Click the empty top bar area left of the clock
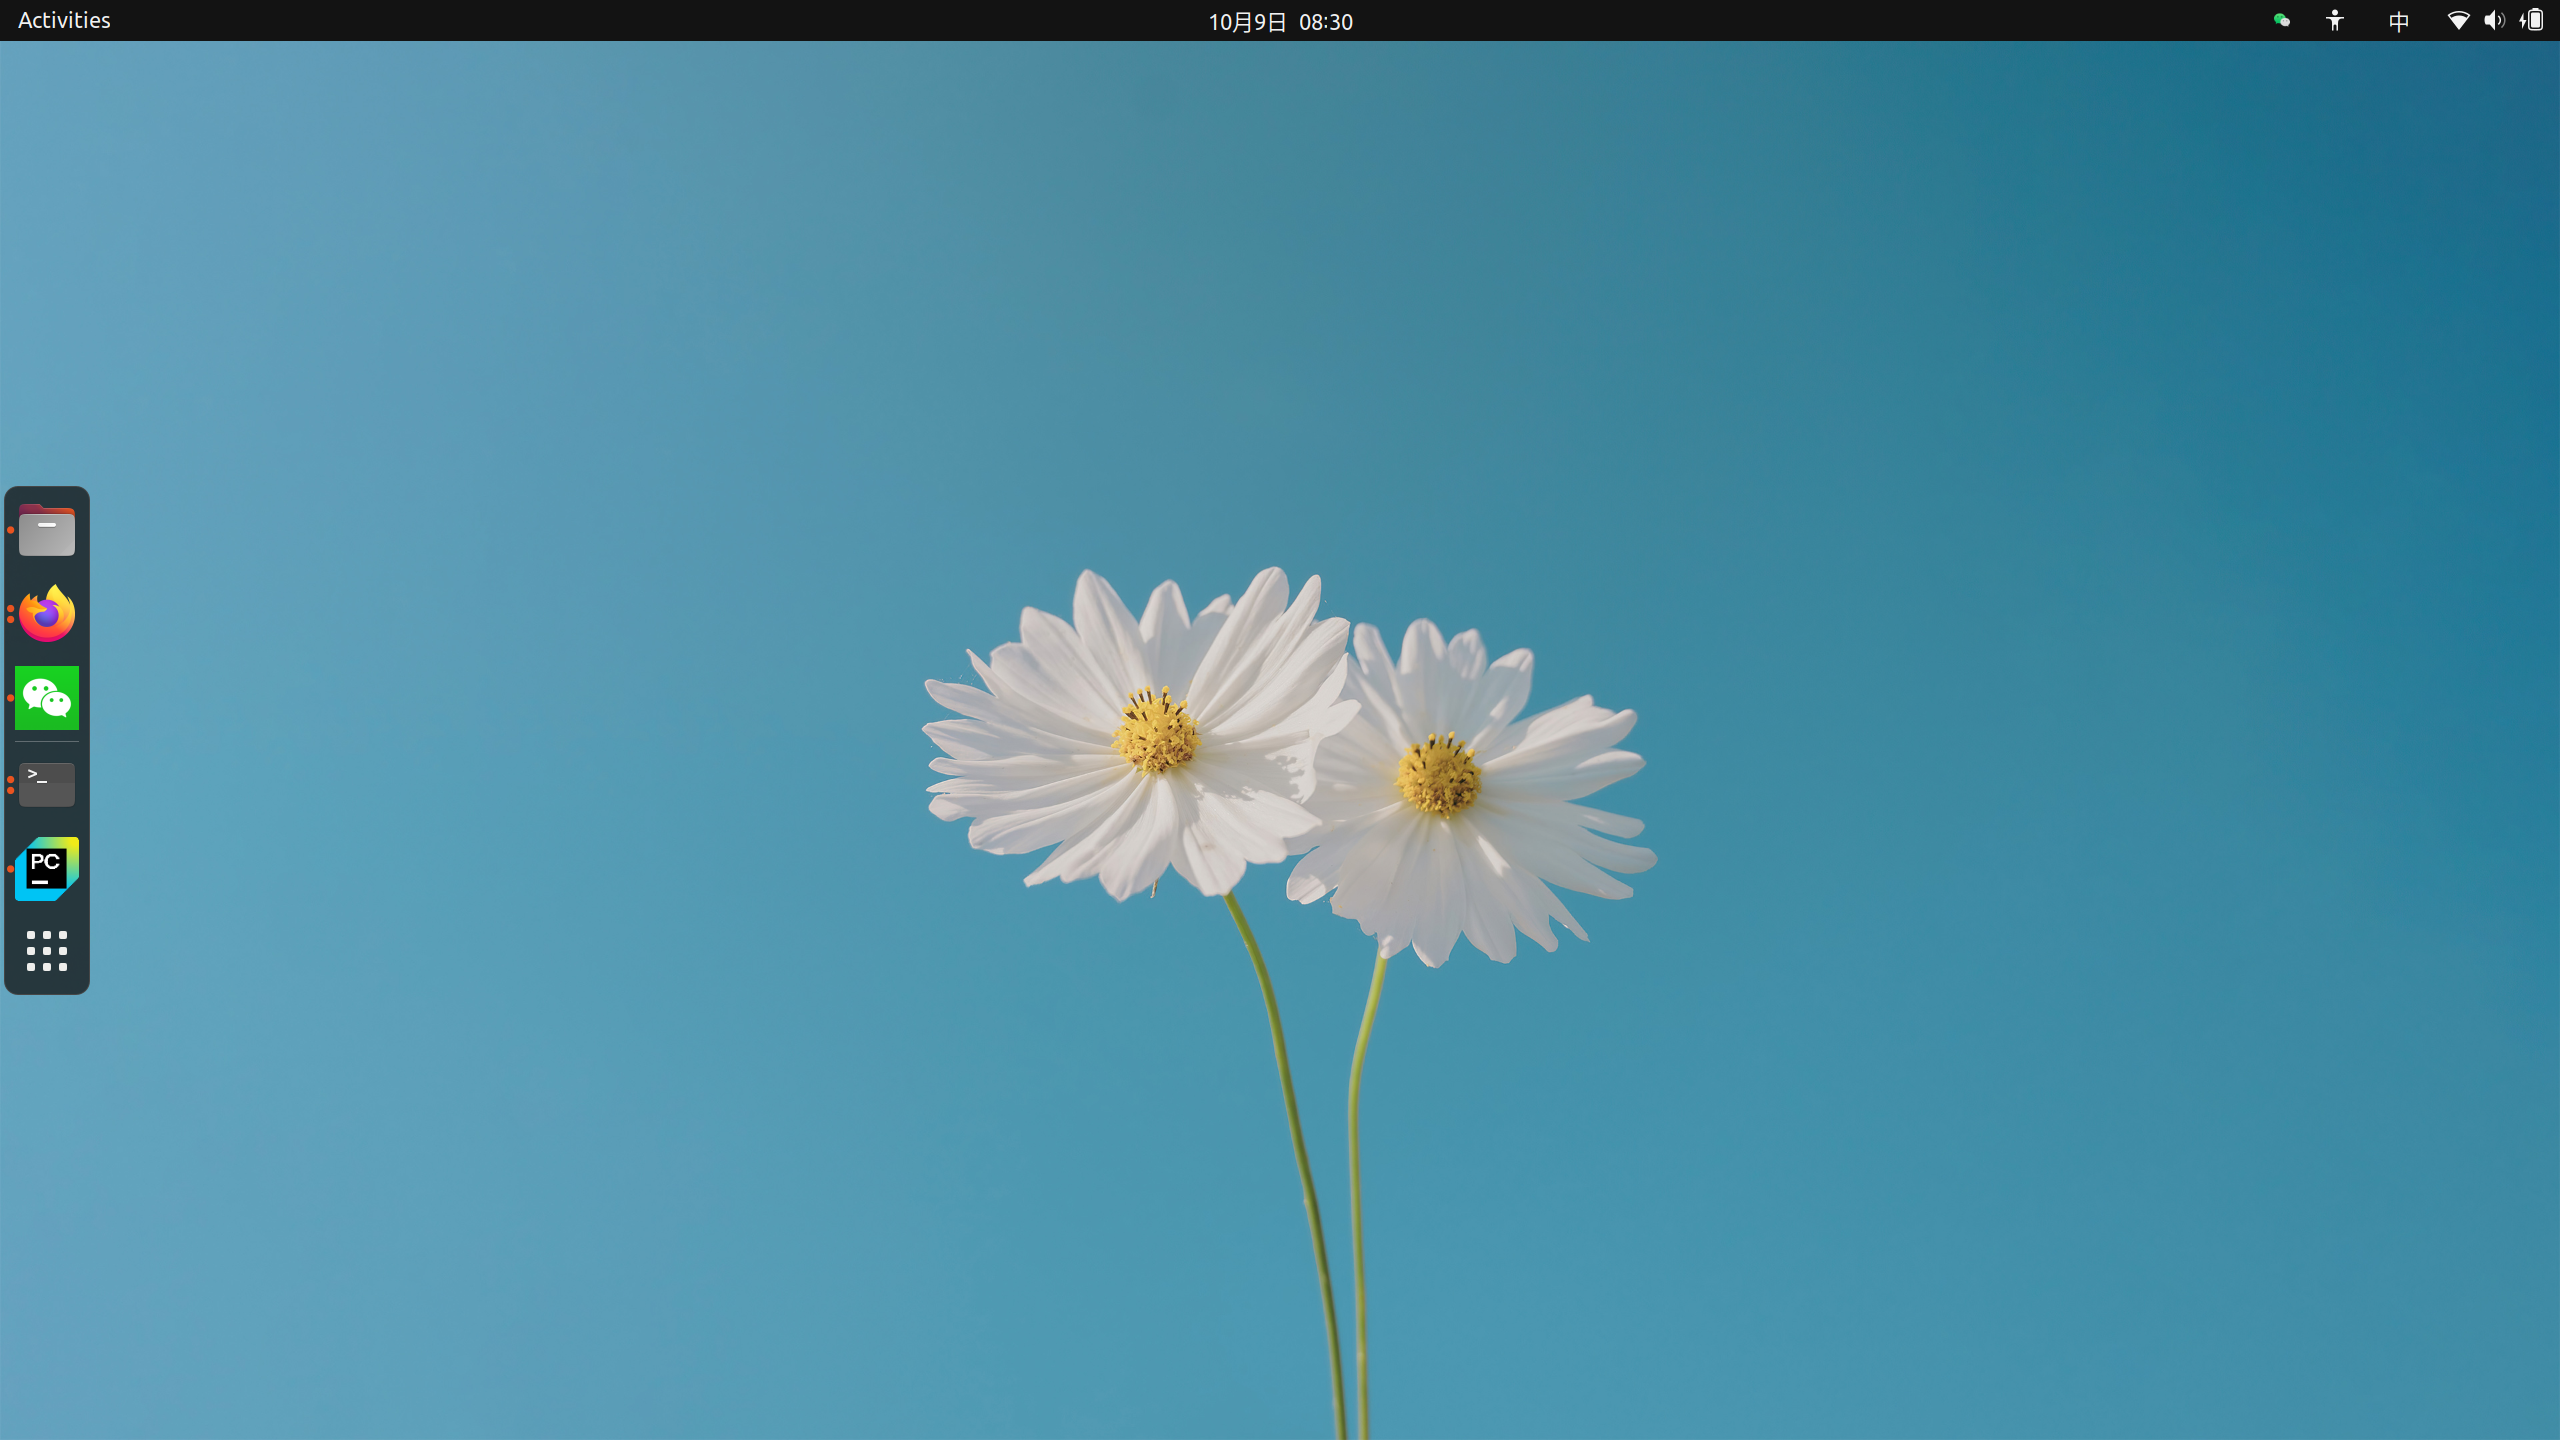Screen dimensions: 2560x1440 click(700, 20)
